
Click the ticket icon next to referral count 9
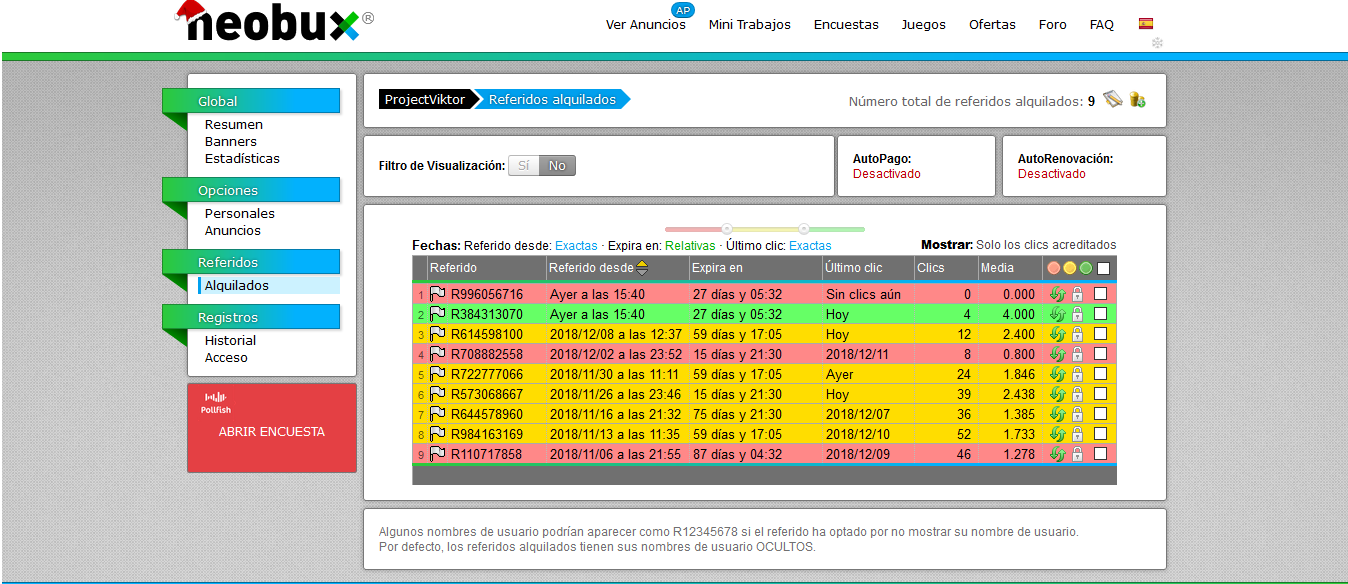pos(1112,99)
